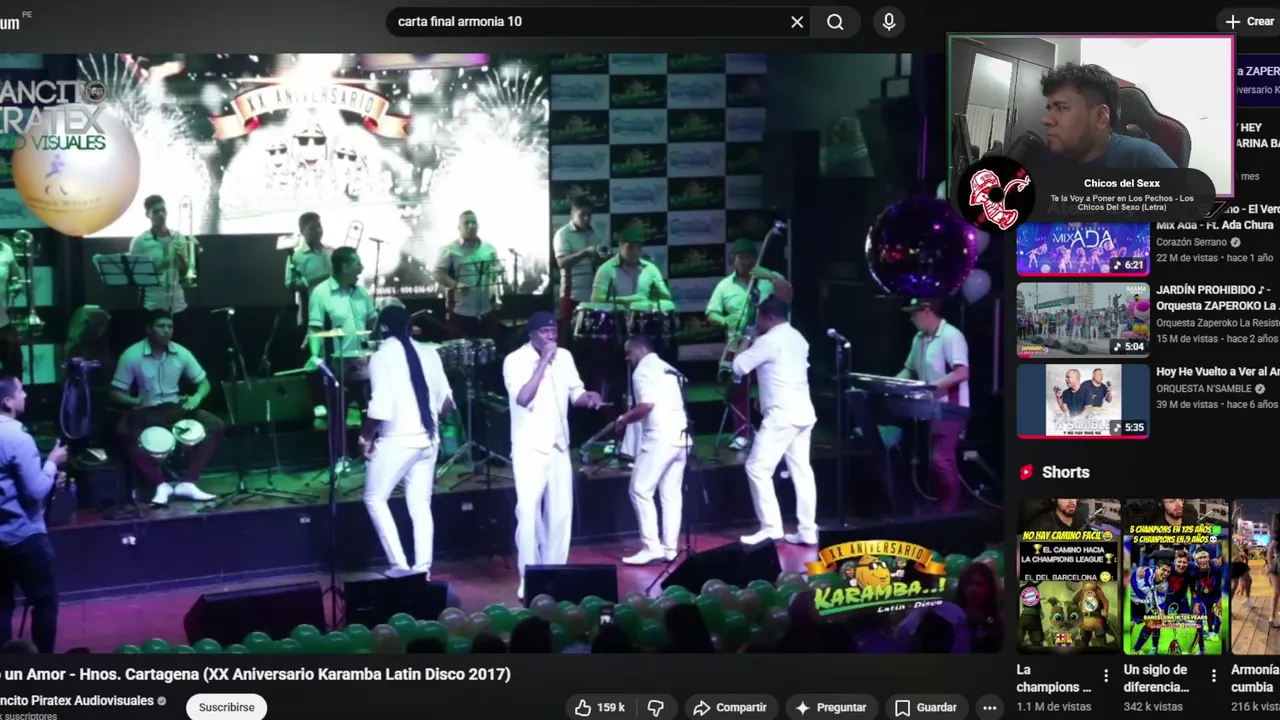
Task: Save the video with Guardar
Action: (926, 707)
